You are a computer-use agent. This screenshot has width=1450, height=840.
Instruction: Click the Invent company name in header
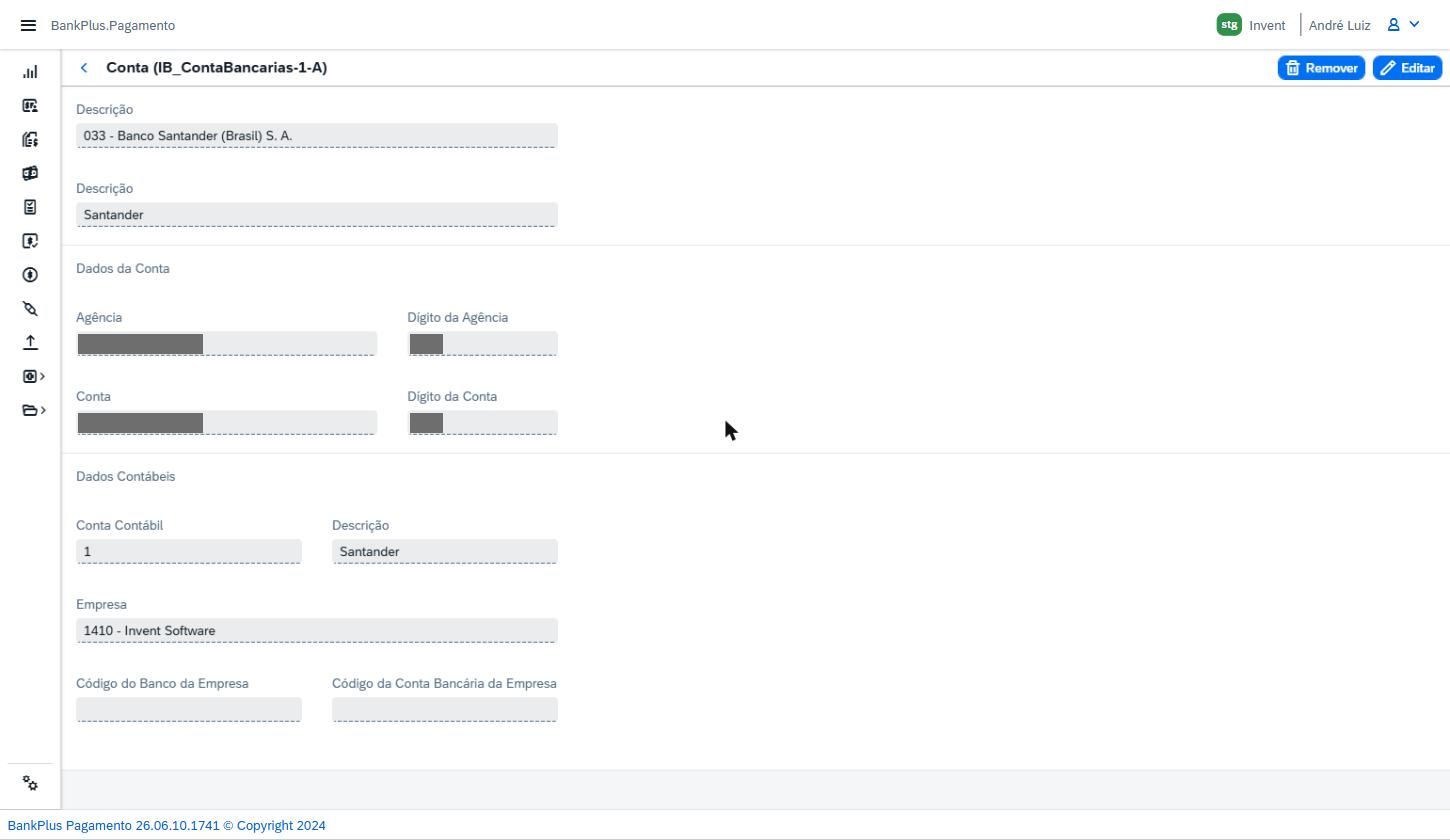pyautogui.click(x=1267, y=25)
